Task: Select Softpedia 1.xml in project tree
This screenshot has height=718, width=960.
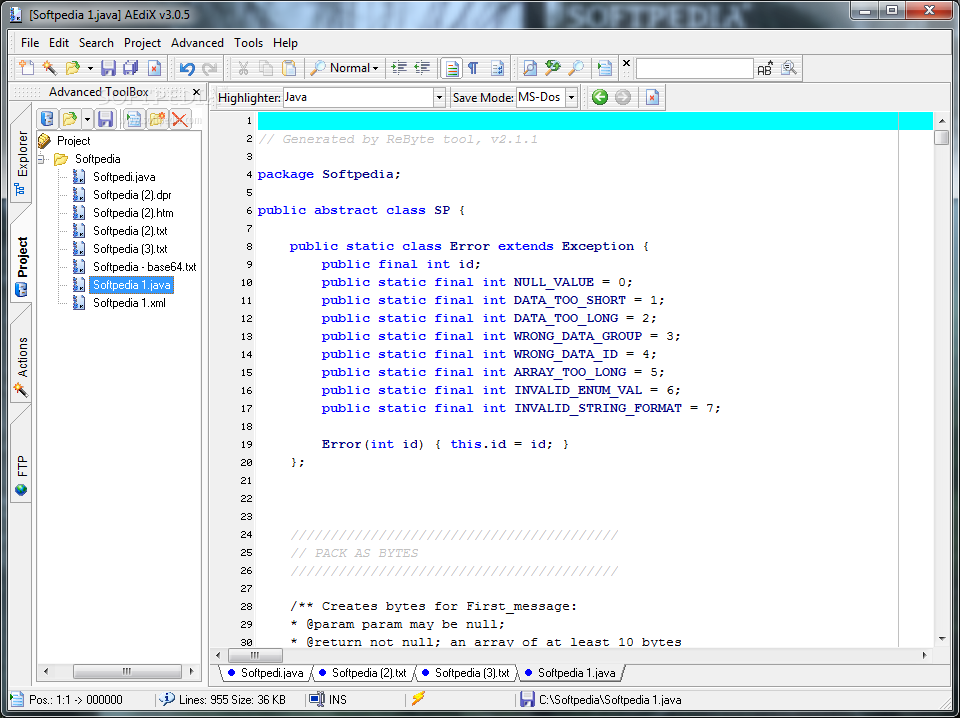Action: (x=129, y=303)
